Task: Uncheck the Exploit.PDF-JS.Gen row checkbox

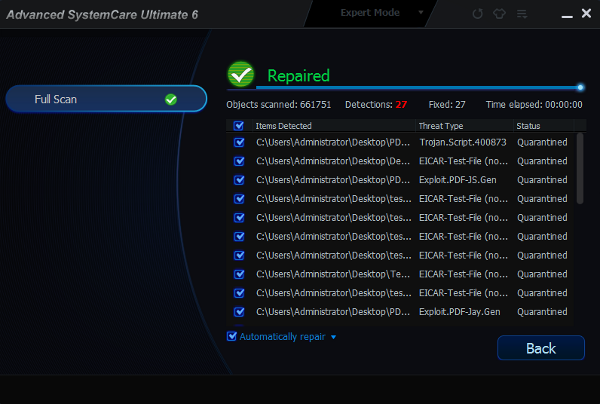Action: tap(239, 180)
